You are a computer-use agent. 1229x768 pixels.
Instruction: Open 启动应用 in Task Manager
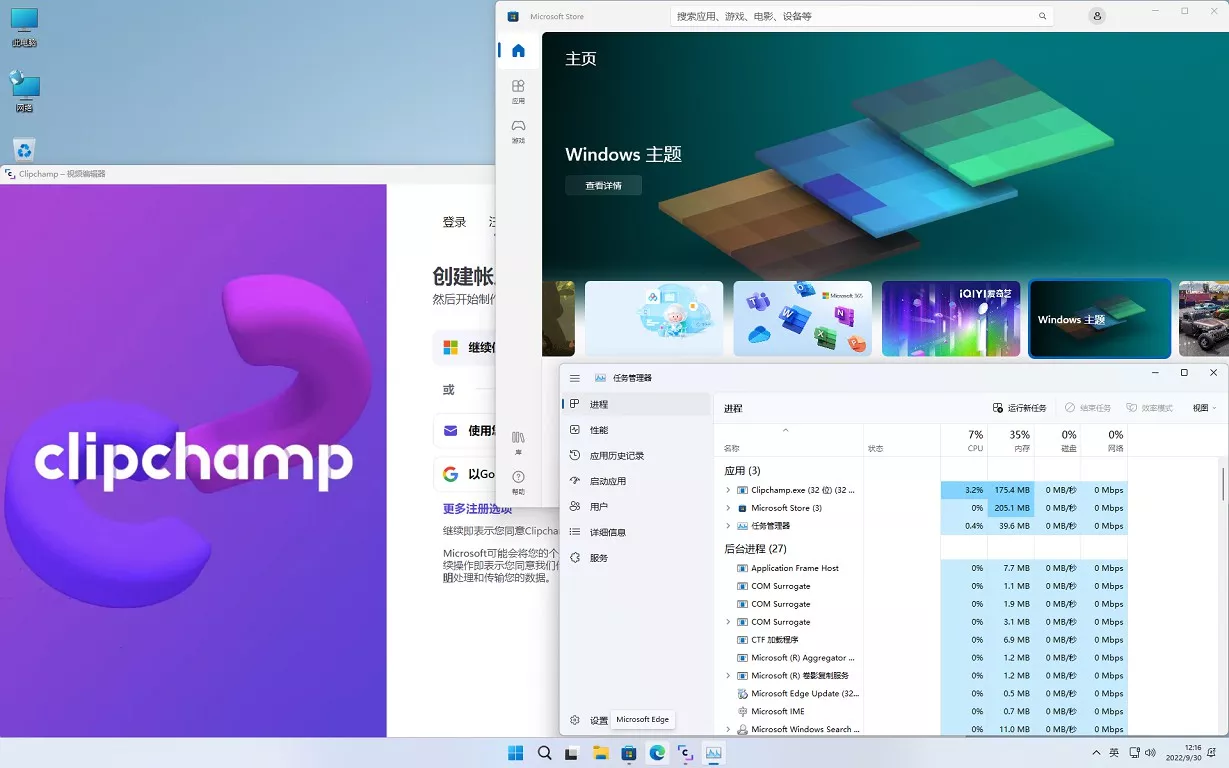click(x=636, y=481)
